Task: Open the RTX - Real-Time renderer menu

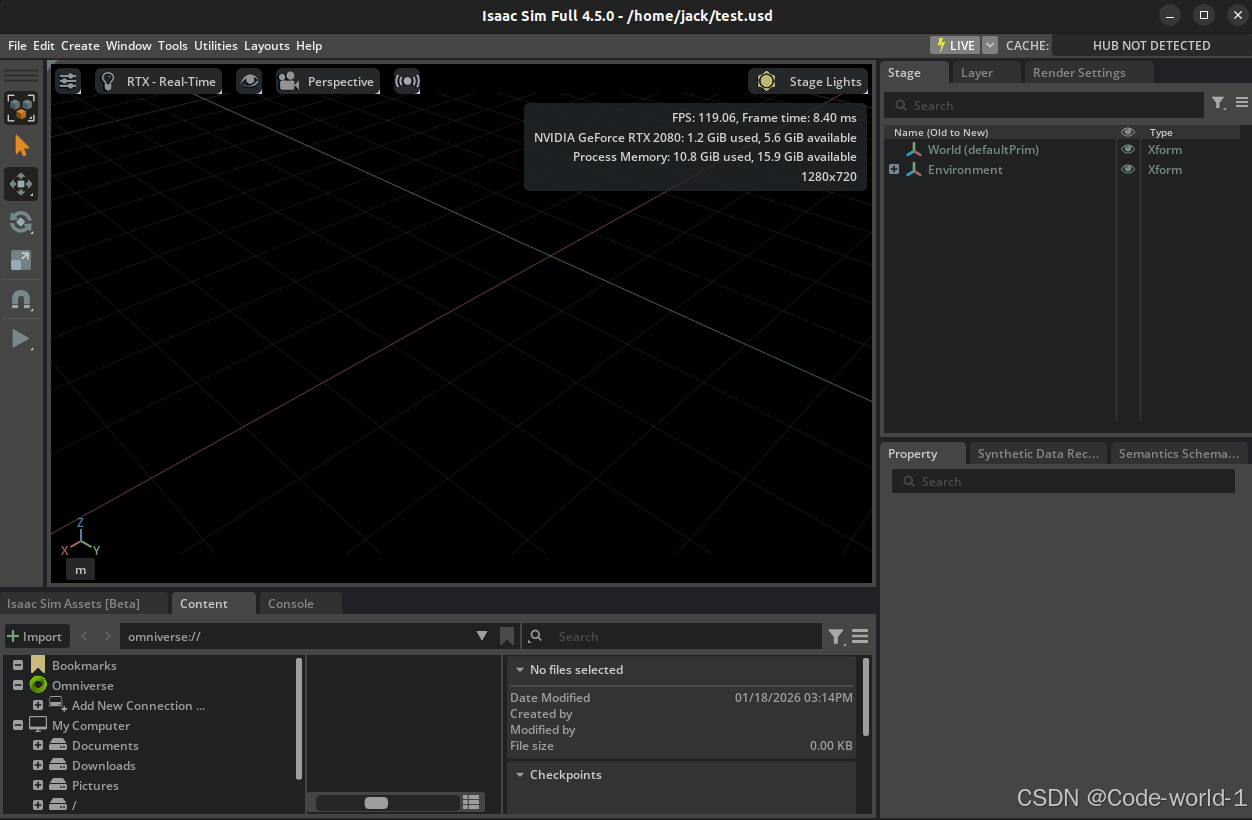Action: click(158, 81)
